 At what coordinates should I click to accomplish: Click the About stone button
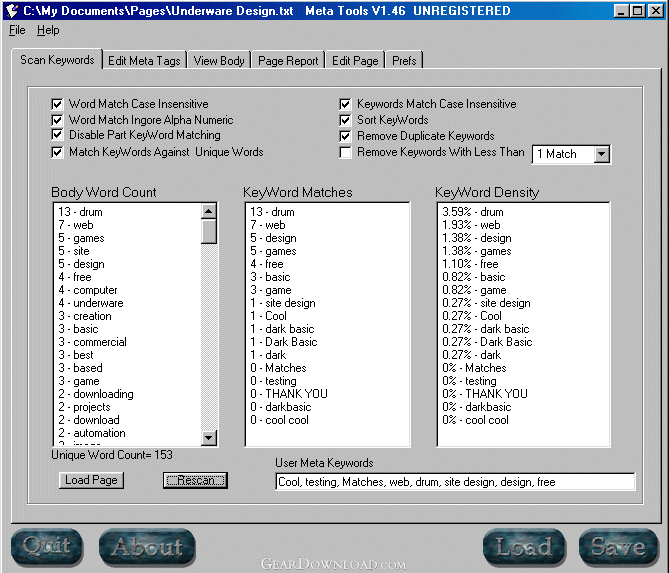tap(147, 547)
